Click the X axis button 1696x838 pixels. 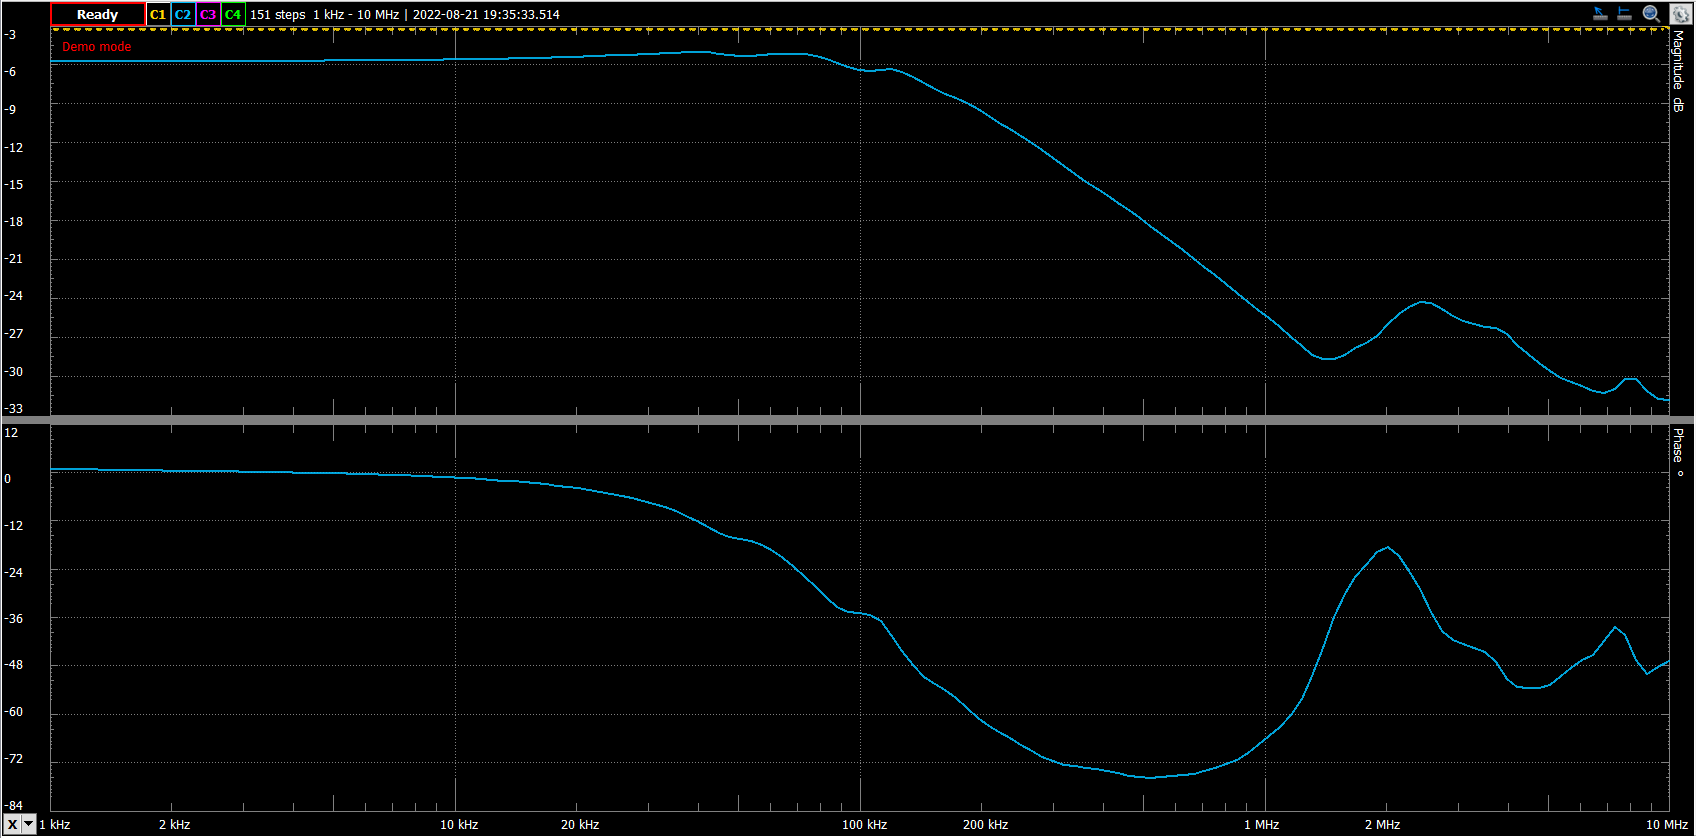[x=12, y=824]
